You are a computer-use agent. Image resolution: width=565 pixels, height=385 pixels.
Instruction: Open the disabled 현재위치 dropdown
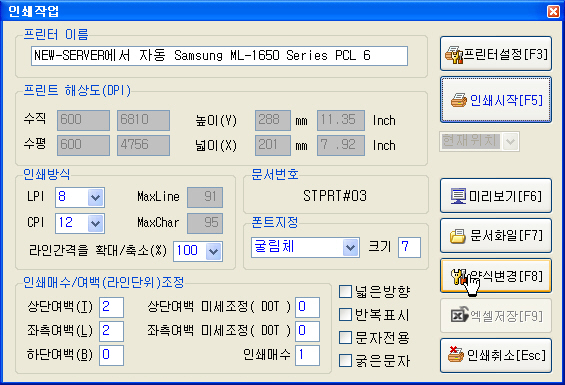pos(510,141)
